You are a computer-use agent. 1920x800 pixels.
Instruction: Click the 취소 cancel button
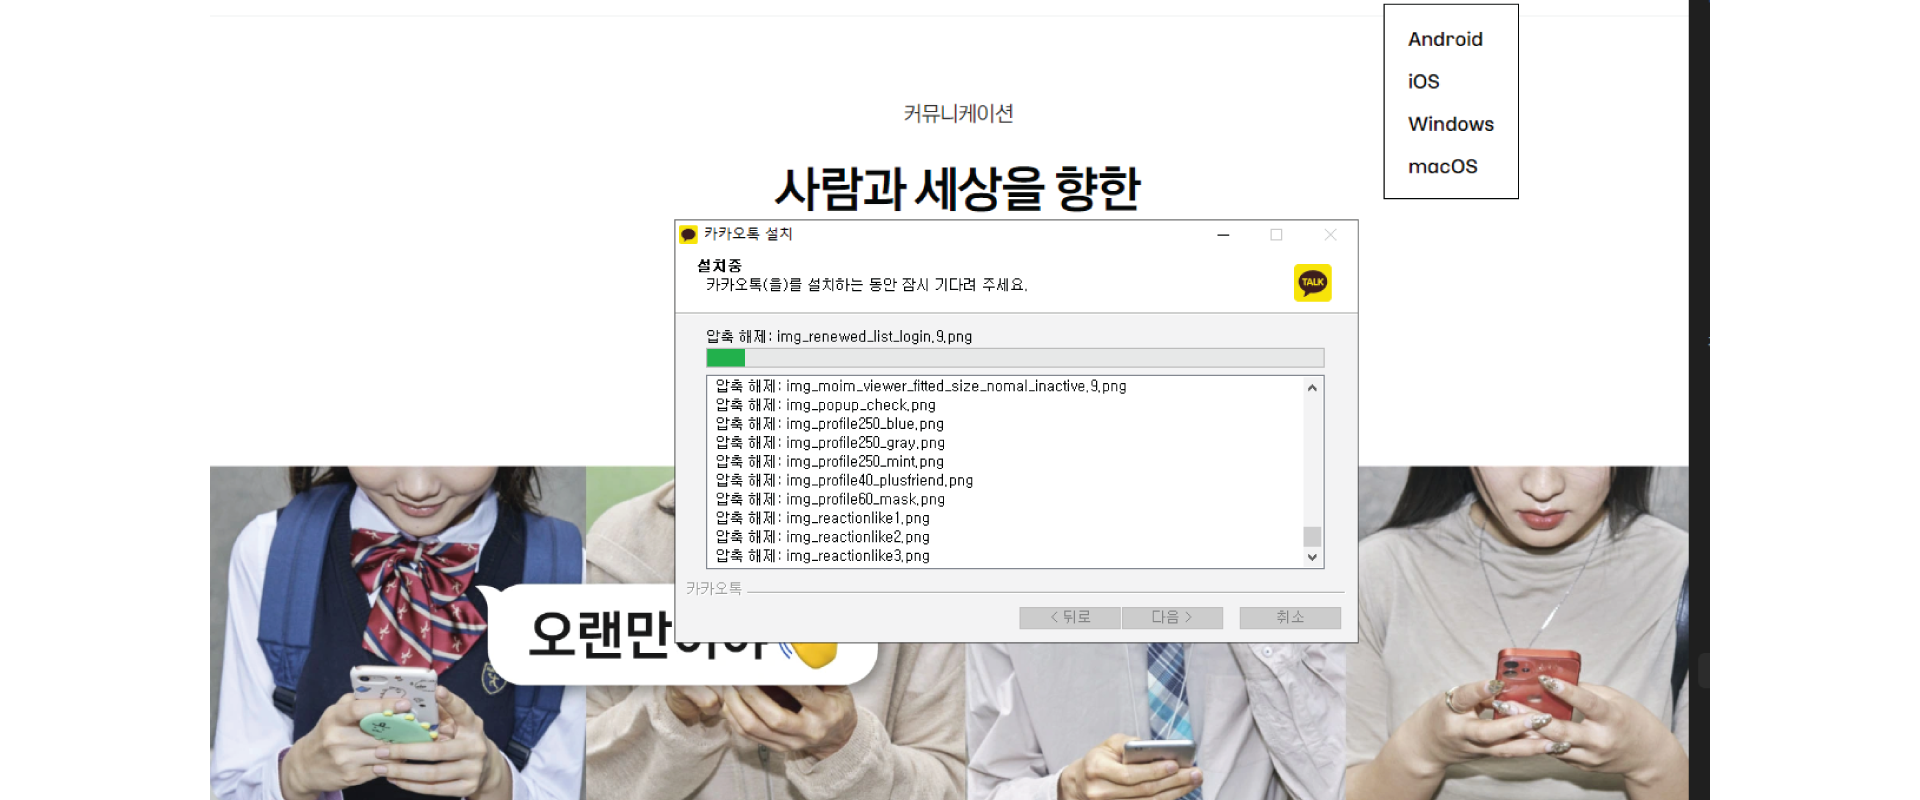(x=1290, y=617)
